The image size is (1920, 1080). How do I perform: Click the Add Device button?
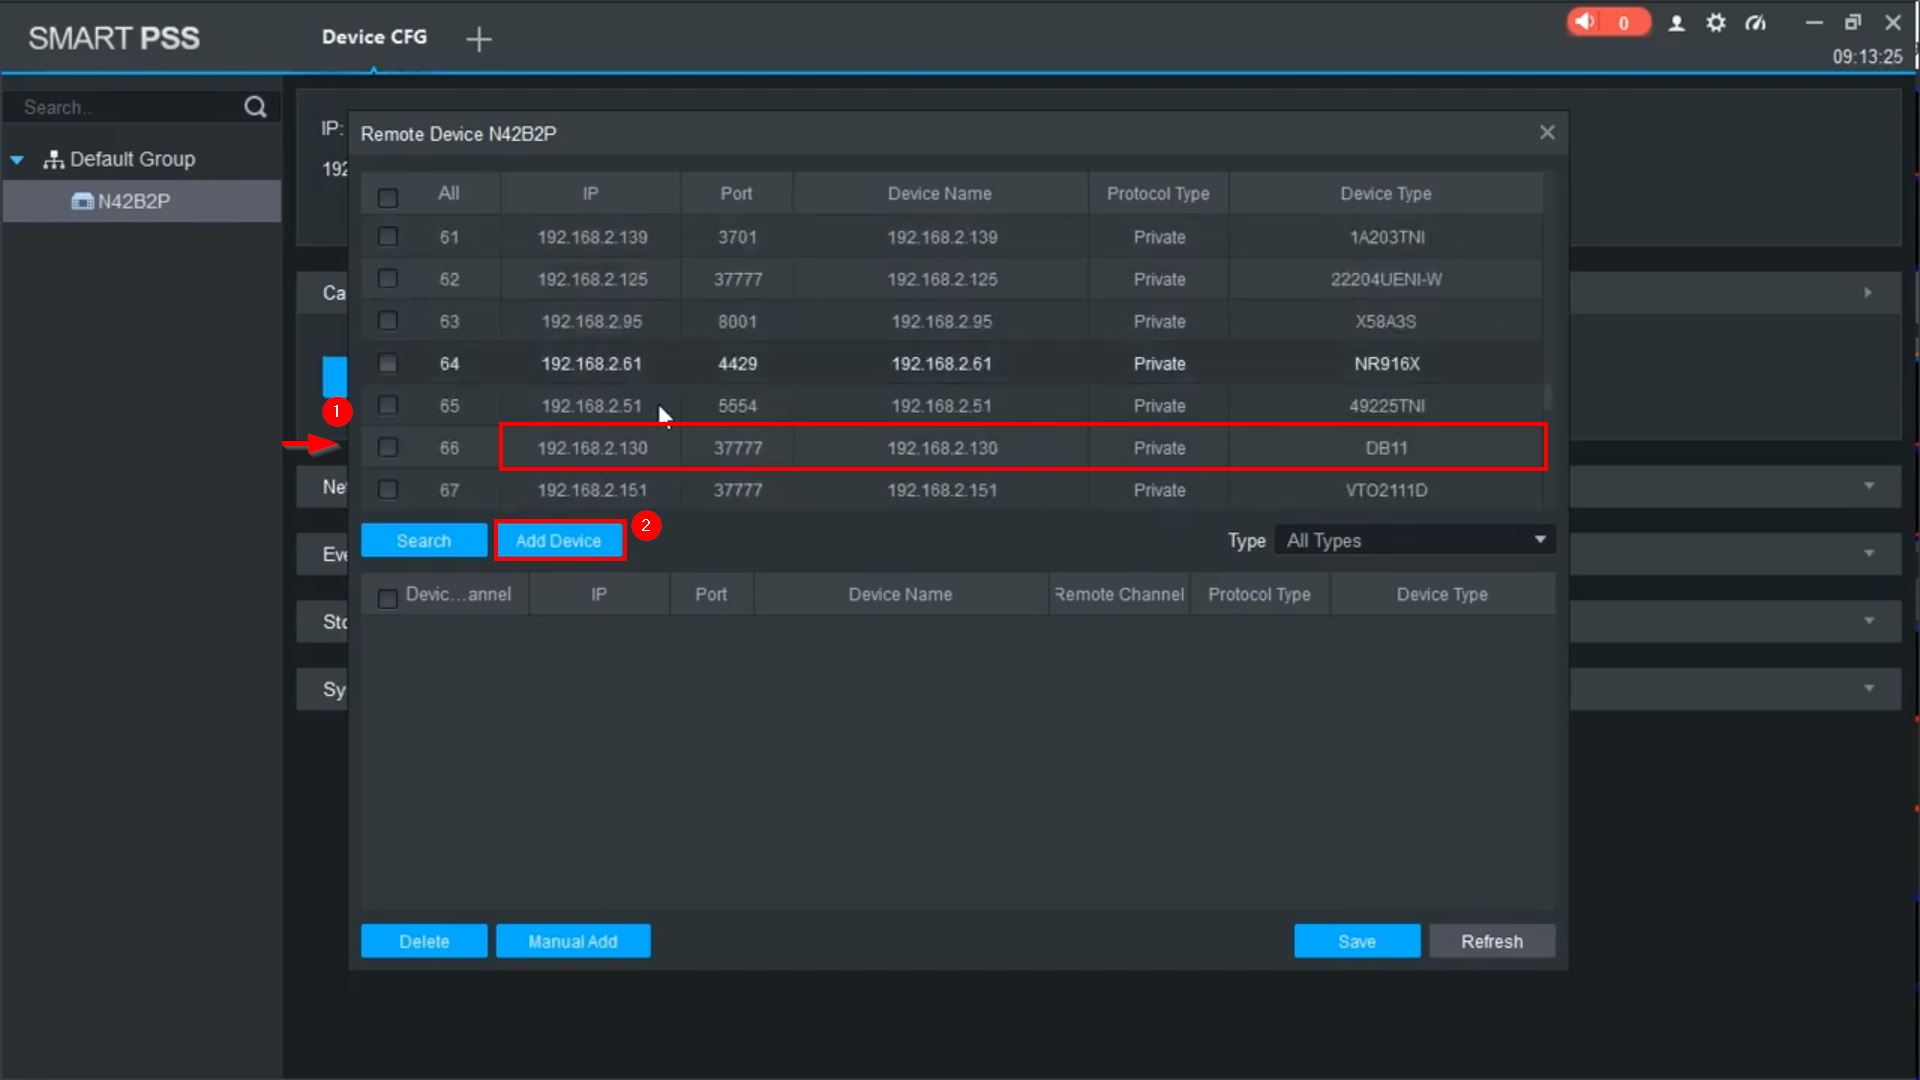(x=559, y=540)
